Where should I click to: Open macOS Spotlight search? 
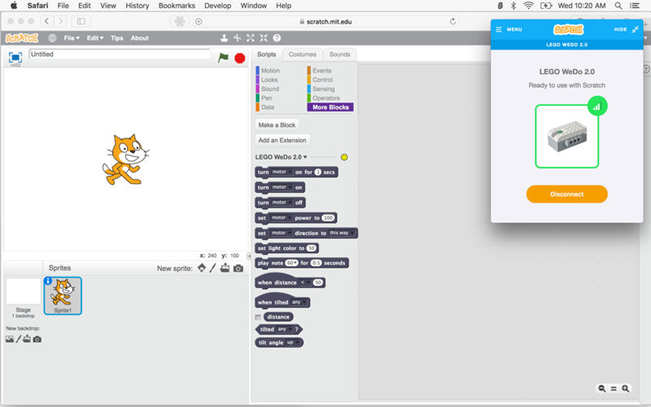(x=618, y=6)
